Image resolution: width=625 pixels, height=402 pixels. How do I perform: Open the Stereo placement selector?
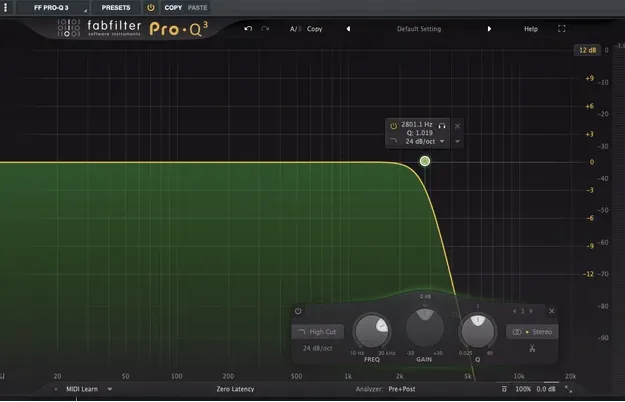(x=532, y=331)
